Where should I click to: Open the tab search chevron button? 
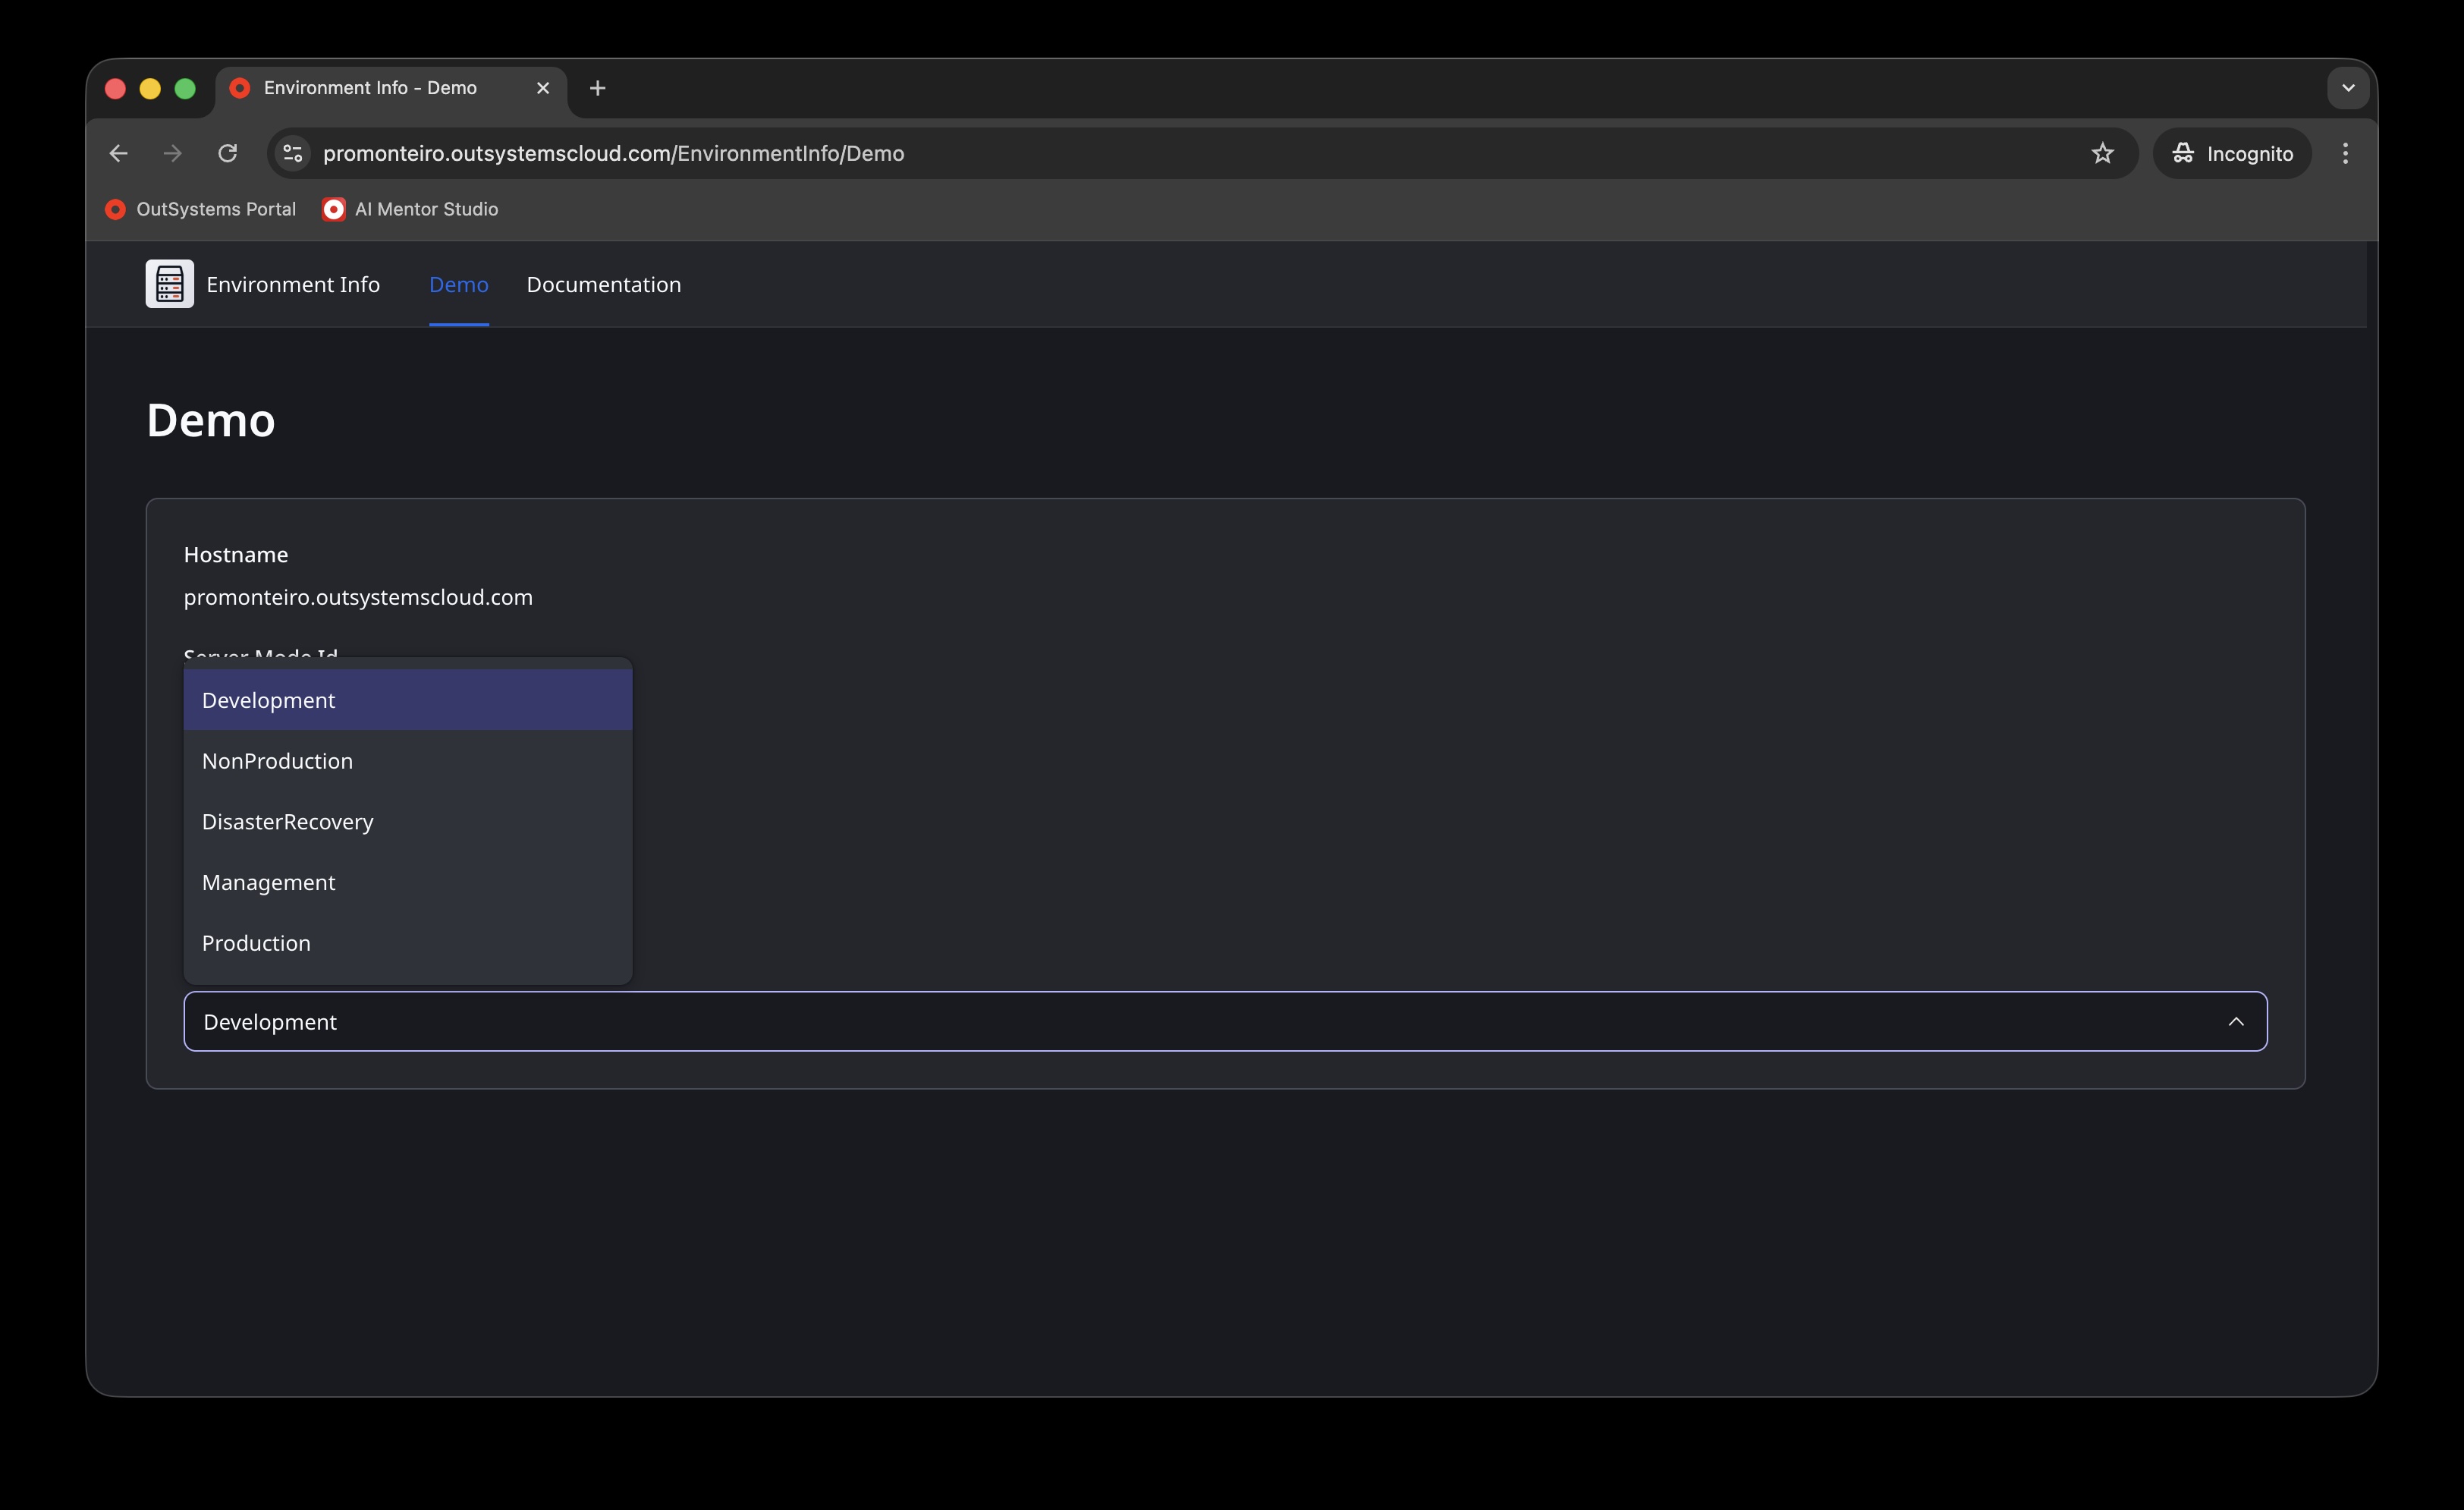click(x=2349, y=88)
